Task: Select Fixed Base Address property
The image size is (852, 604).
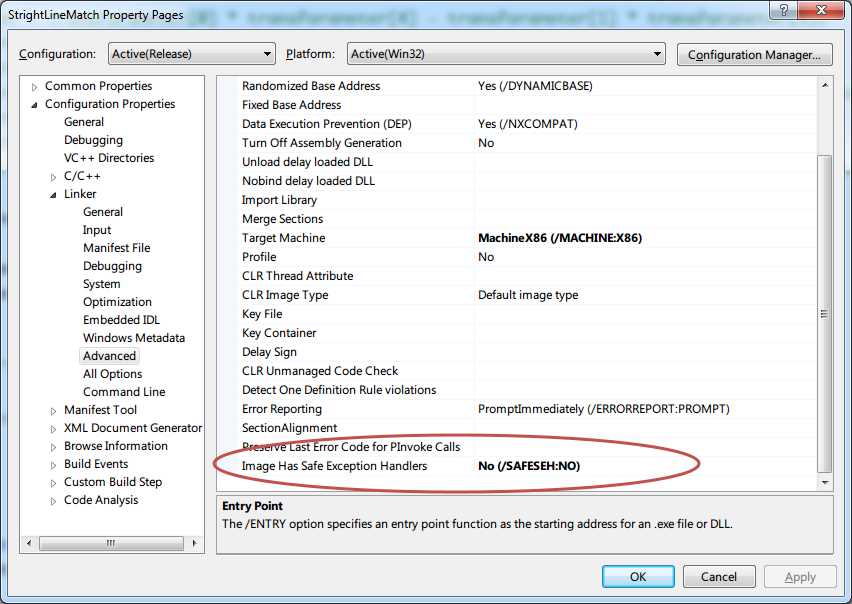Action: (x=291, y=105)
